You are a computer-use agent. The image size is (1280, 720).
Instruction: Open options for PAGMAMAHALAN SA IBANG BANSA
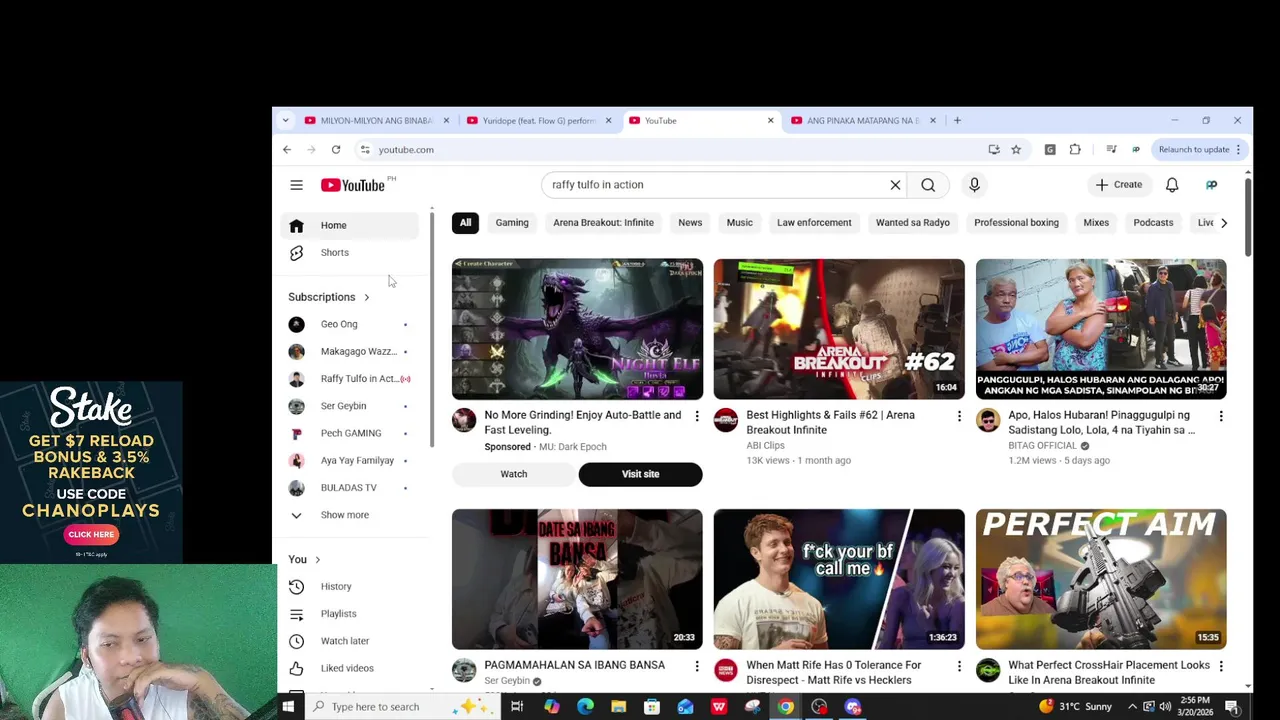(697, 666)
